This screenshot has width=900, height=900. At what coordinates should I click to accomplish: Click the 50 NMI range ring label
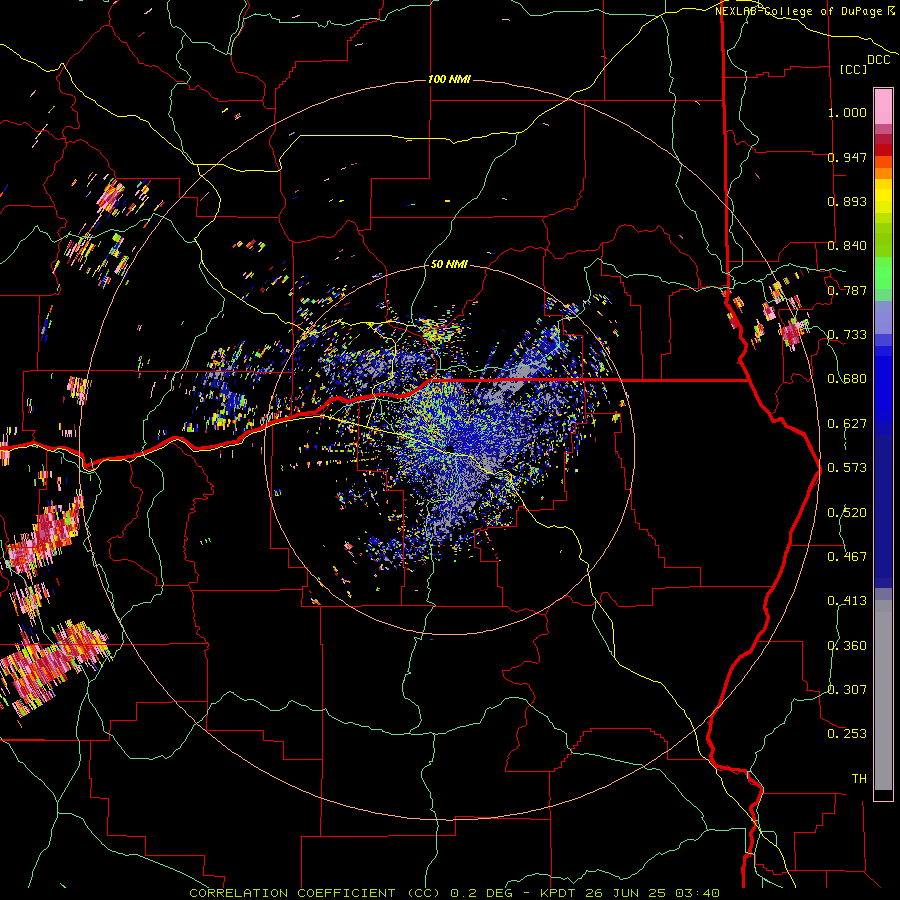[x=449, y=264]
